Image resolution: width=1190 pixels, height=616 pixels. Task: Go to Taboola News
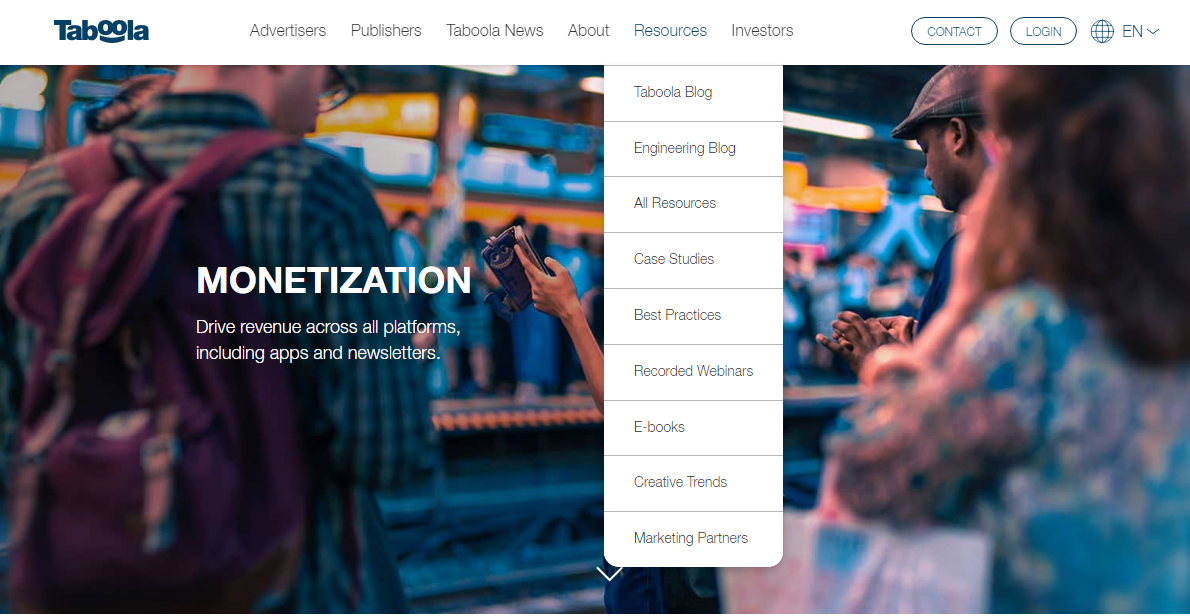point(495,30)
